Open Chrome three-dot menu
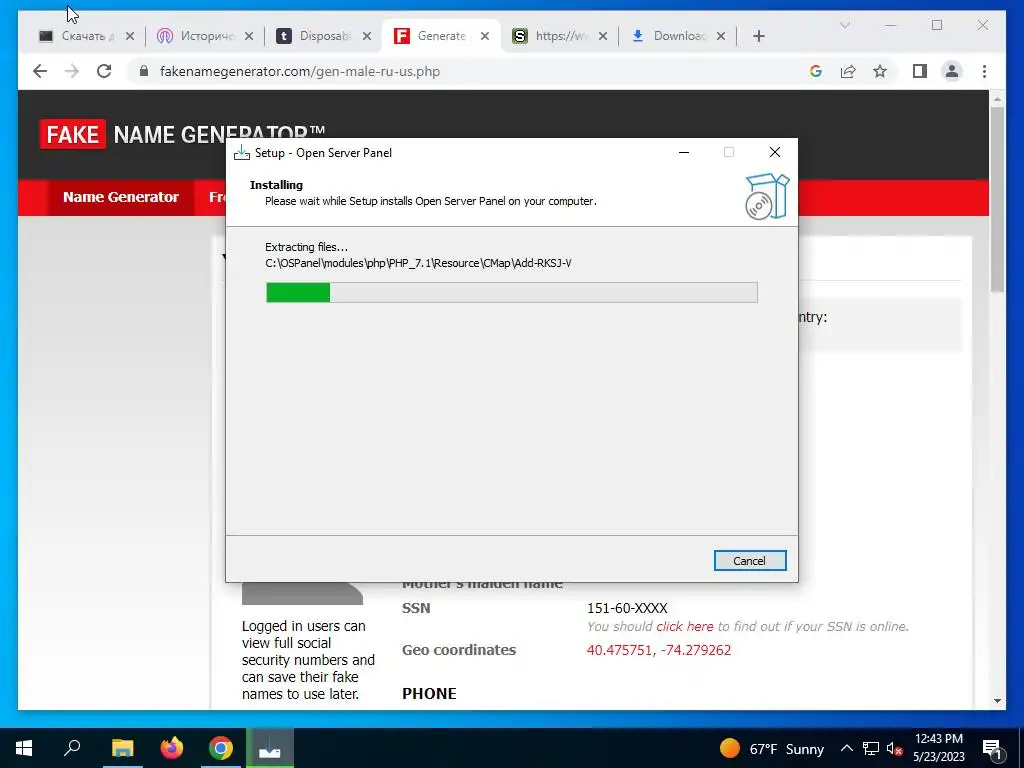The height and width of the screenshot is (768, 1024). (x=984, y=71)
